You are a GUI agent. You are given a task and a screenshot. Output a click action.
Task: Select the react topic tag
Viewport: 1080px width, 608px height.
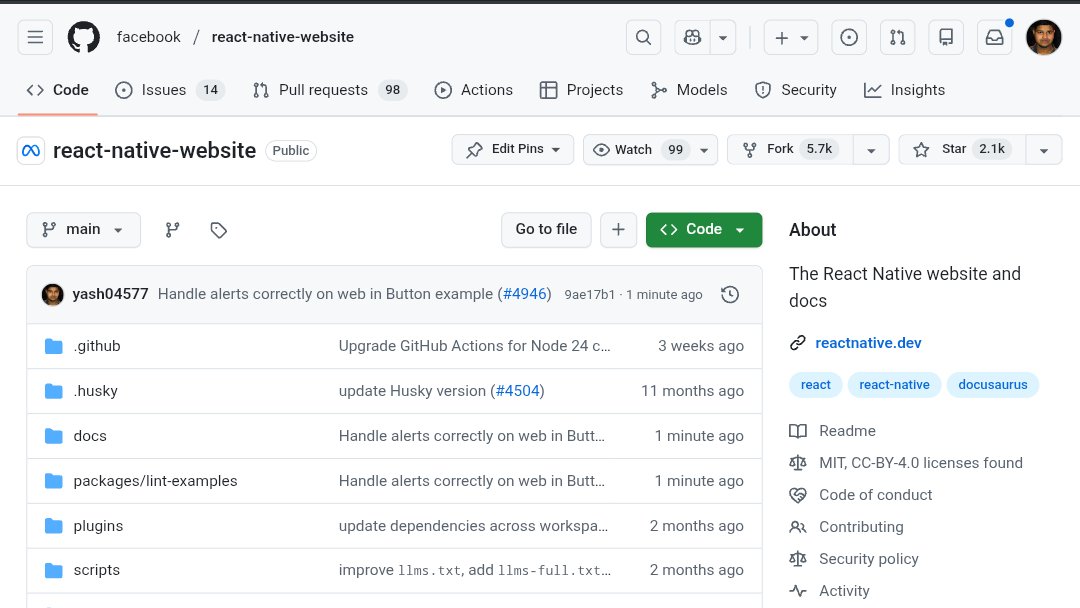coord(816,385)
